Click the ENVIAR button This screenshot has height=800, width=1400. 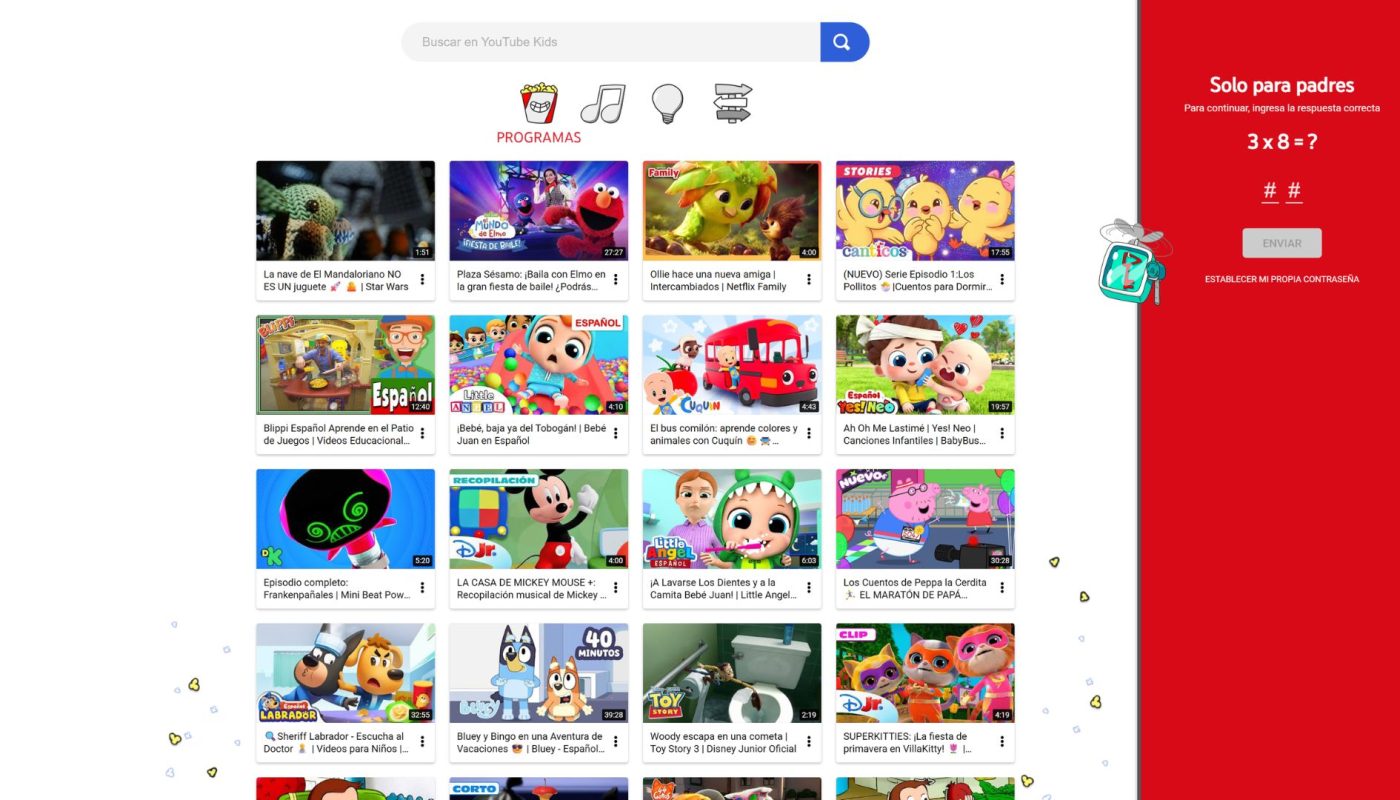click(x=1282, y=243)
